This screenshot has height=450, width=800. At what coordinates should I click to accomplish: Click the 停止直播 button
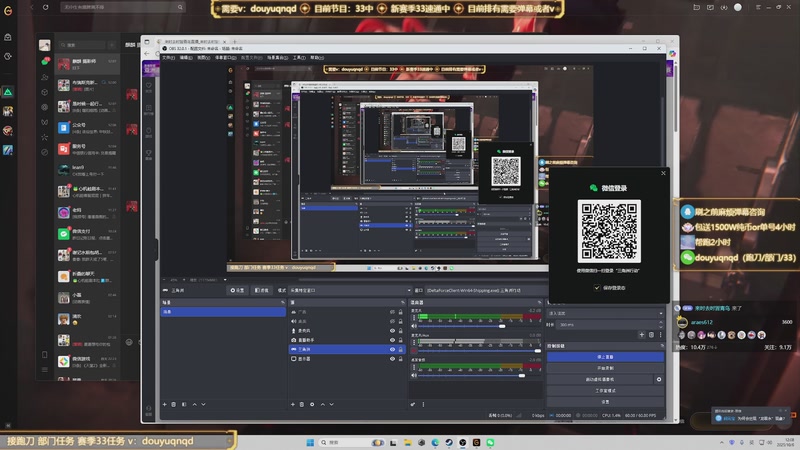click(604, 356)
